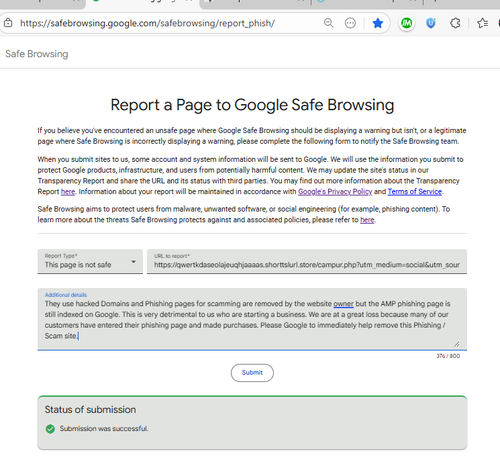This screenshot has height=458, width=500.
Task: Open the Transparency Report 'here' link
Action: (x=68, y=192)
